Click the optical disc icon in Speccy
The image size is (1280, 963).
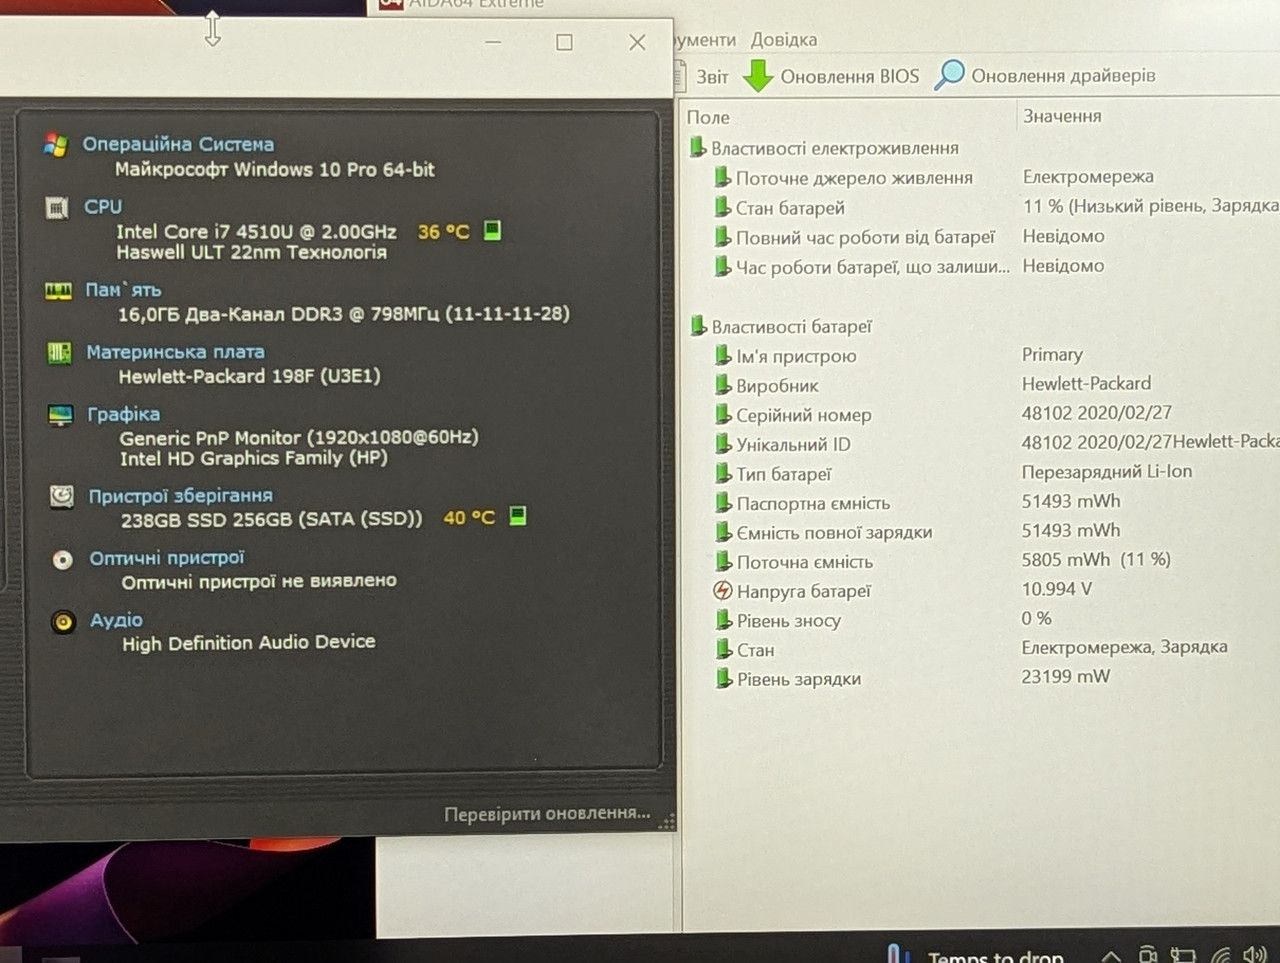pos(63,560)
